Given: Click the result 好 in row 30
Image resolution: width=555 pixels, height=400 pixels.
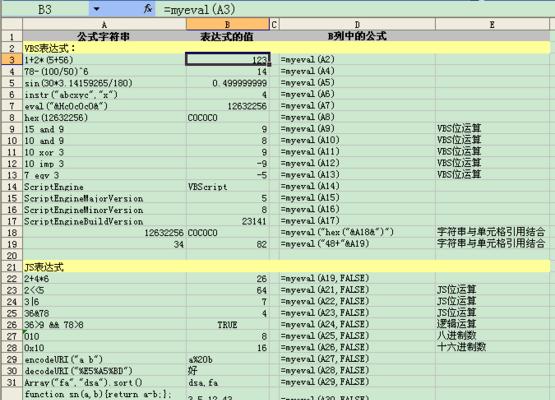Looking at the screenshot, I should pyautogui.click(x=193, y=371).
